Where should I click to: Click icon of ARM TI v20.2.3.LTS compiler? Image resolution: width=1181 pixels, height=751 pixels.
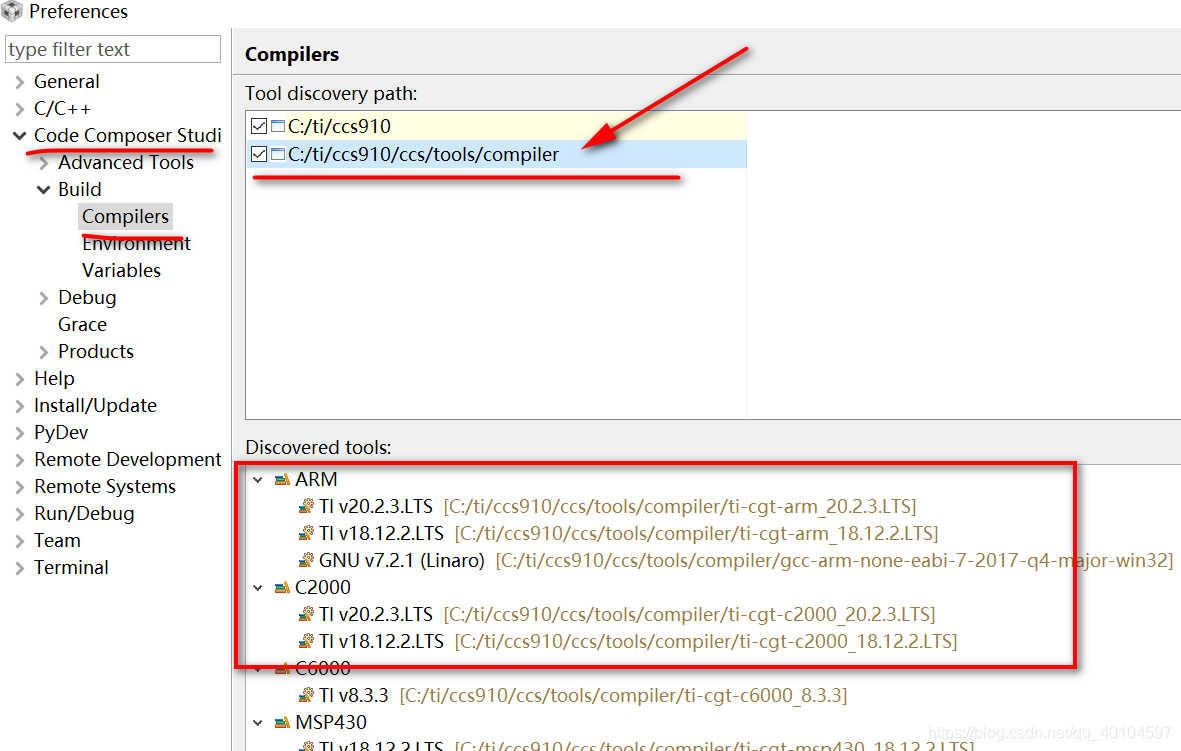pyautogui.click(x=307, y=506)
